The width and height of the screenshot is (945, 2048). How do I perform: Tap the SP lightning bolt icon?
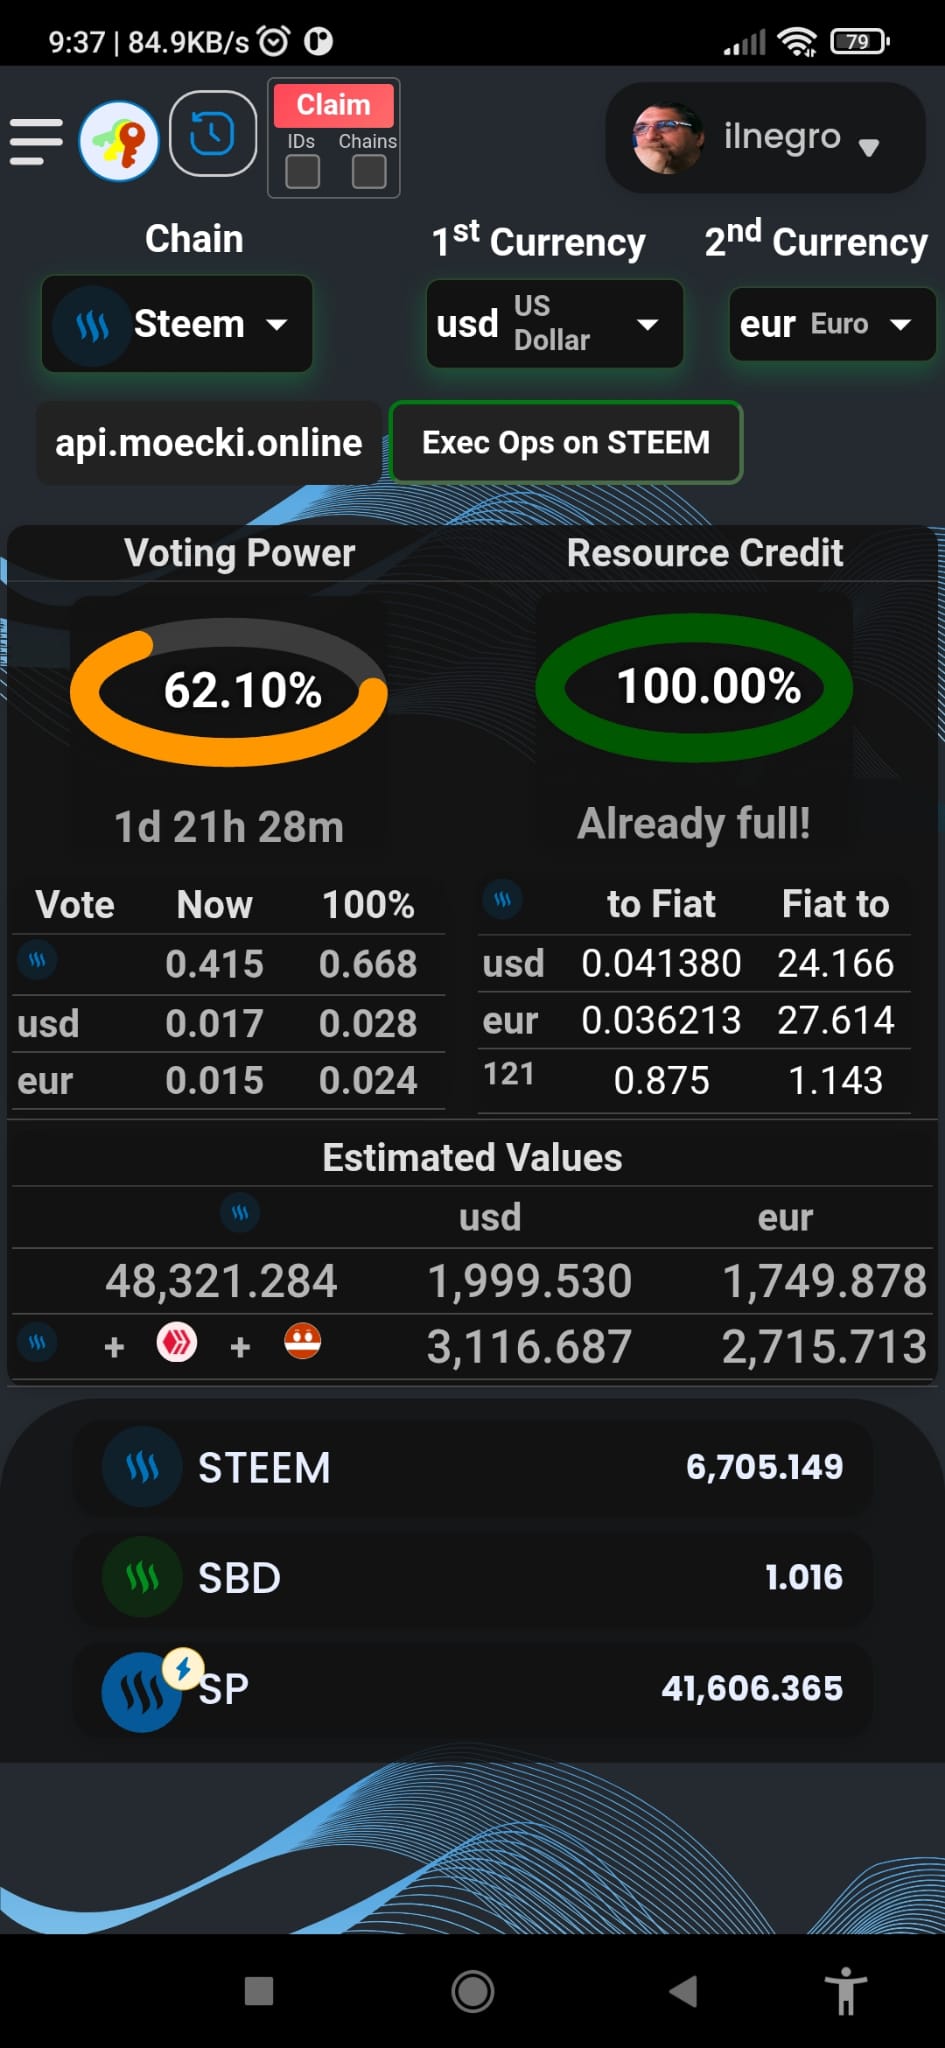[183, 1668]
